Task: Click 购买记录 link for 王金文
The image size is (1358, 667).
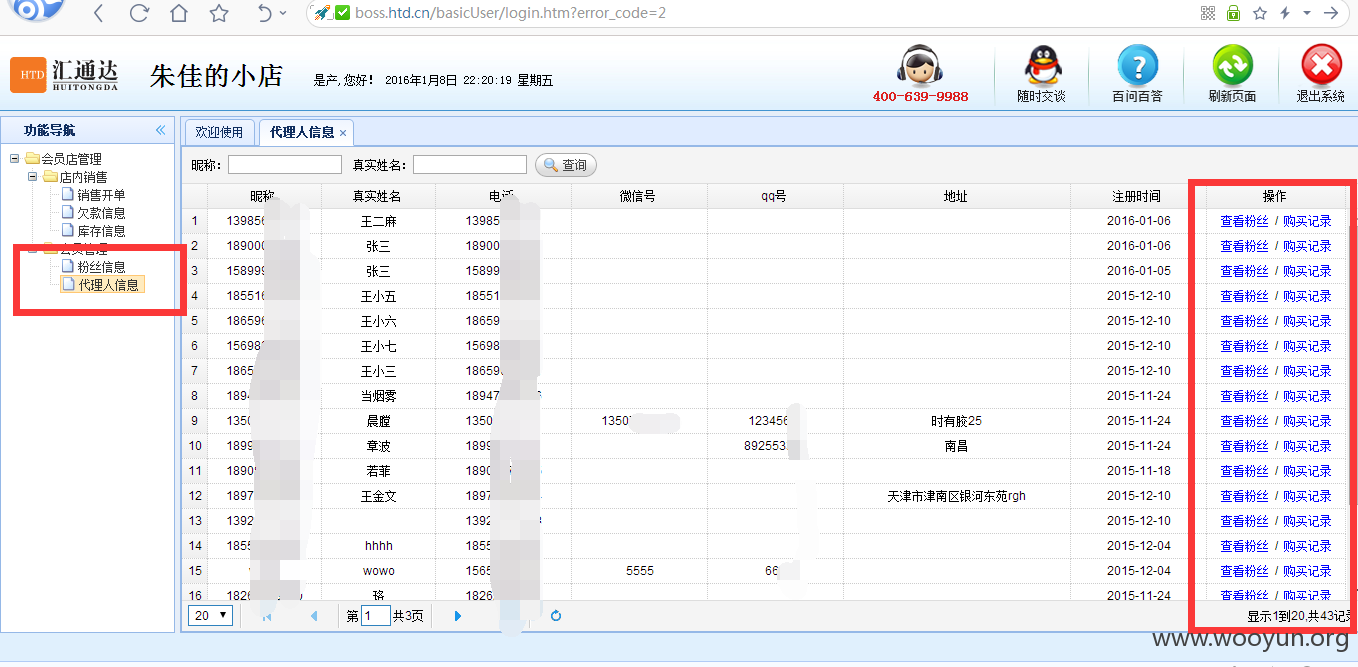Action: coord(1307,496)
